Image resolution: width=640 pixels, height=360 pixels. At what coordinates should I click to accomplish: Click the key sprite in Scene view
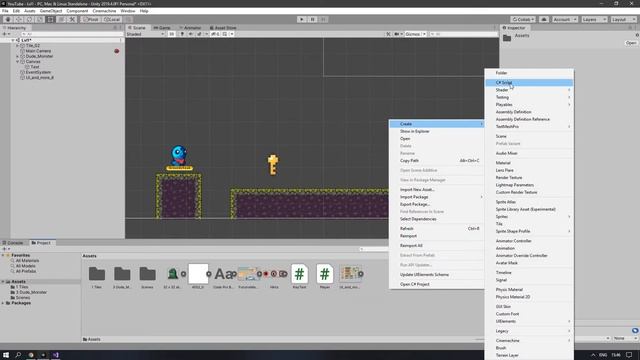pyautogui.click(x=273, y=165)
